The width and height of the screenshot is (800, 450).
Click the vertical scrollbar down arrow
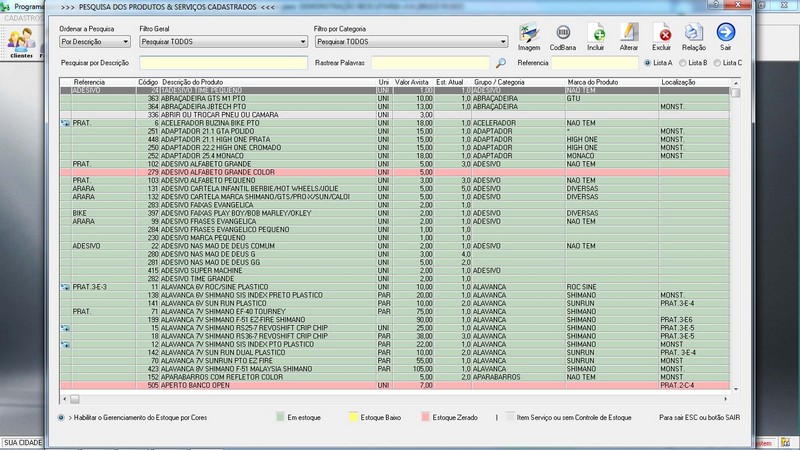[736, 389]
